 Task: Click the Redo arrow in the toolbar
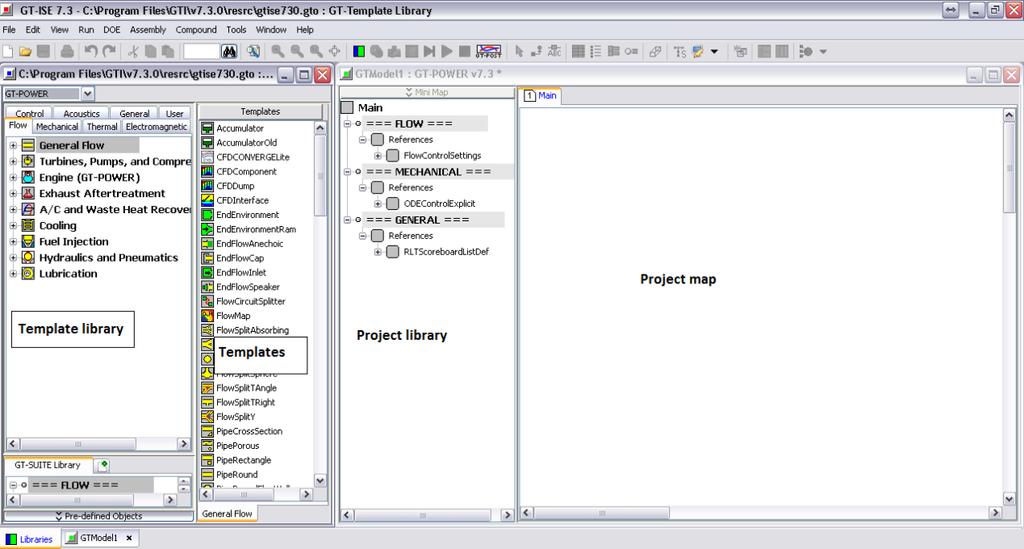109,51
